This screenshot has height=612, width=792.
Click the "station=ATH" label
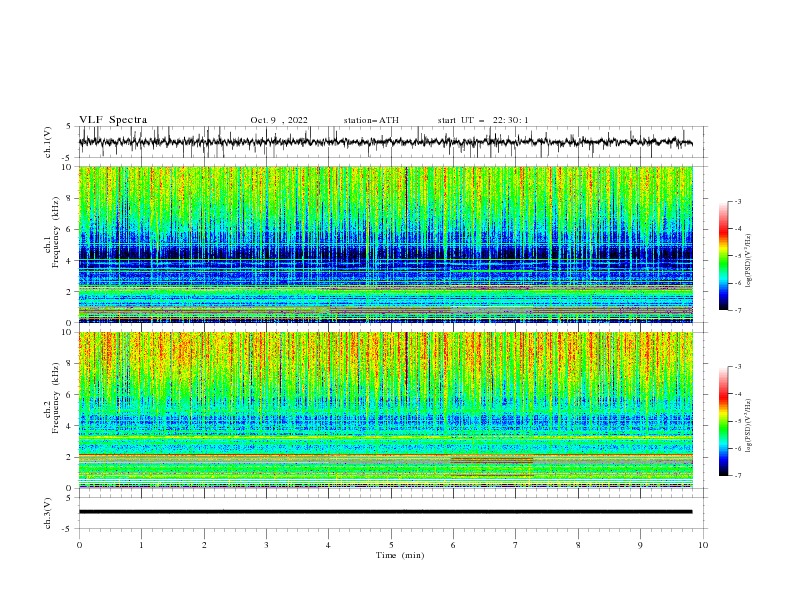tap(371, 120)
